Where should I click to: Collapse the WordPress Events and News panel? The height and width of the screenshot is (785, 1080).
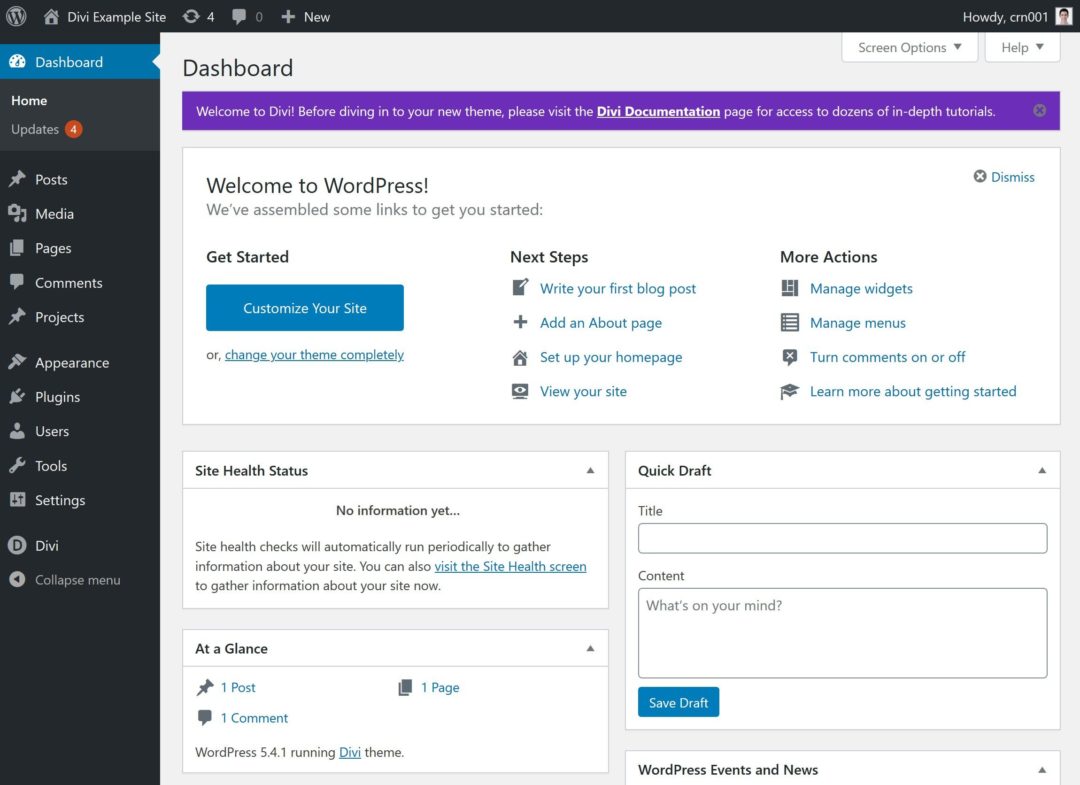point(1042,770)
